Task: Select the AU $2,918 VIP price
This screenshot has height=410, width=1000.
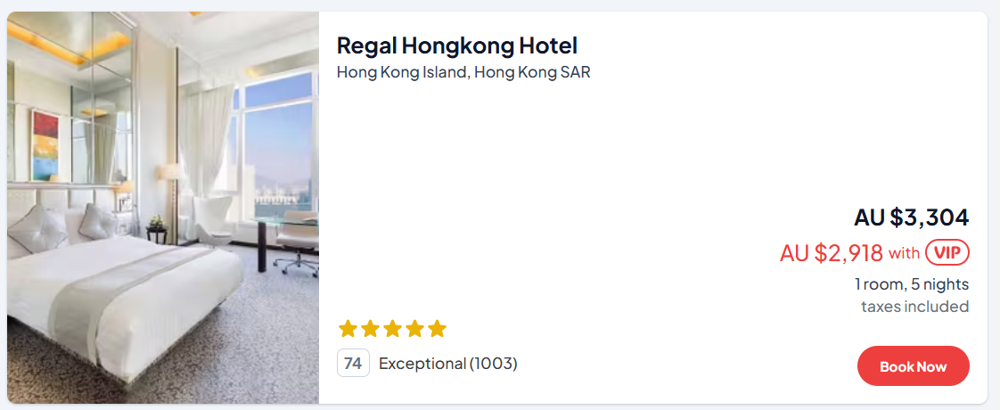Action: click(x=831, y=253)
